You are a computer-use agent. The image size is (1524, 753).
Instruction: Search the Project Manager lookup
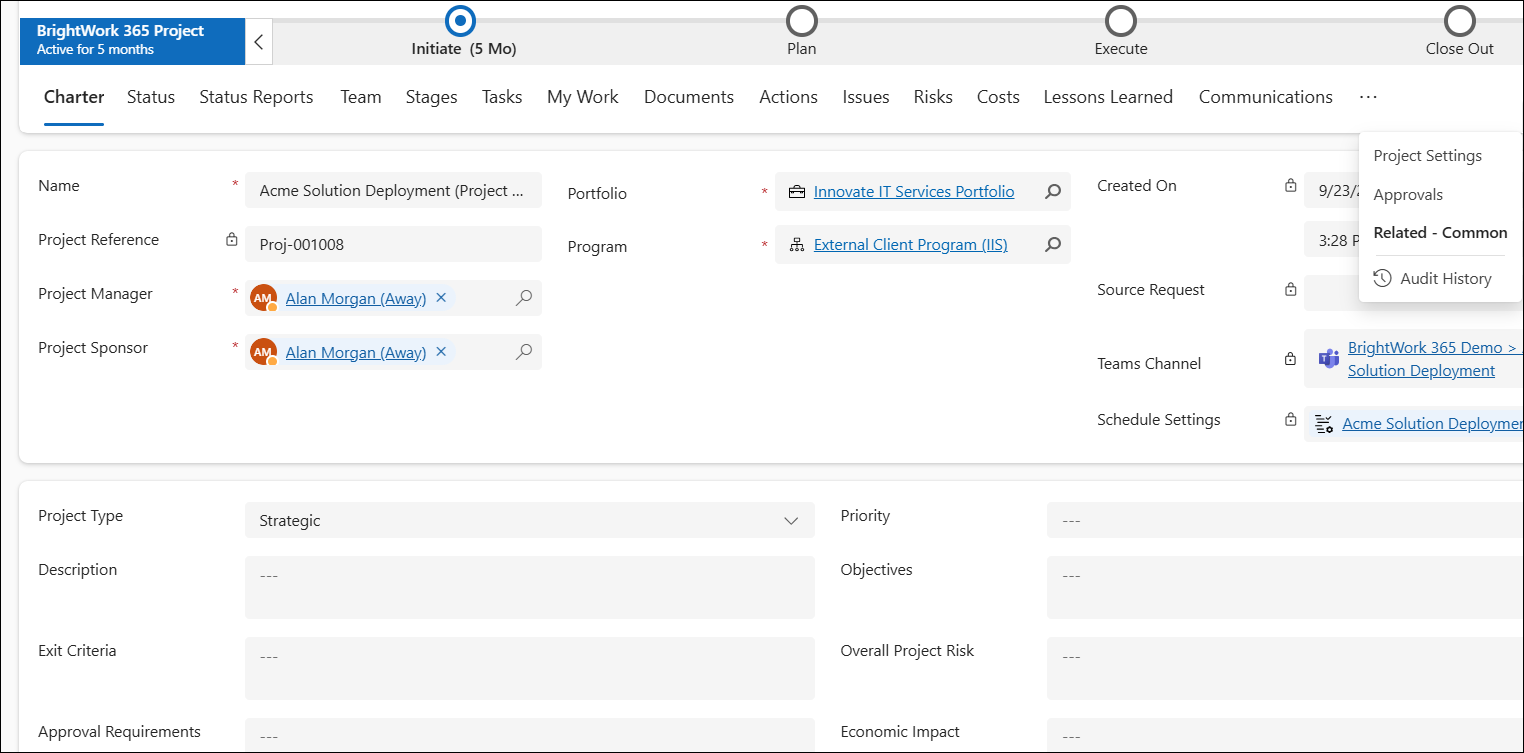click(x=524, y=298)
